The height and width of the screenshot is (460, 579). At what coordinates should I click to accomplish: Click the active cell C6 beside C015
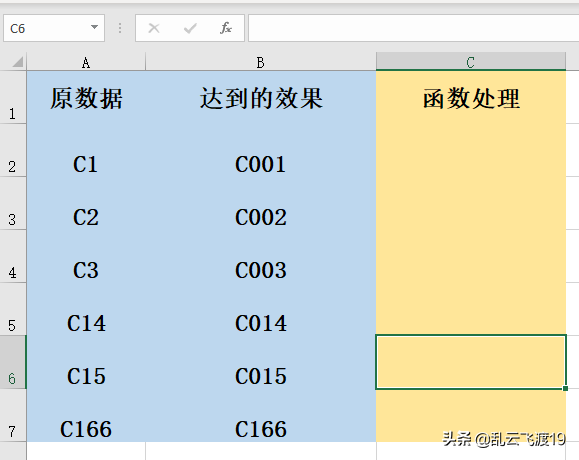471,362
